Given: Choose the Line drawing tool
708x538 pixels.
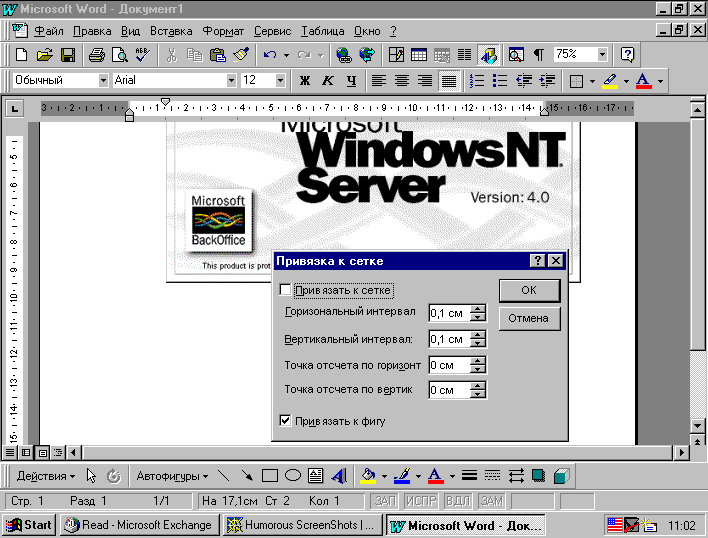Looking at the screenshot, I should [224, 476].
